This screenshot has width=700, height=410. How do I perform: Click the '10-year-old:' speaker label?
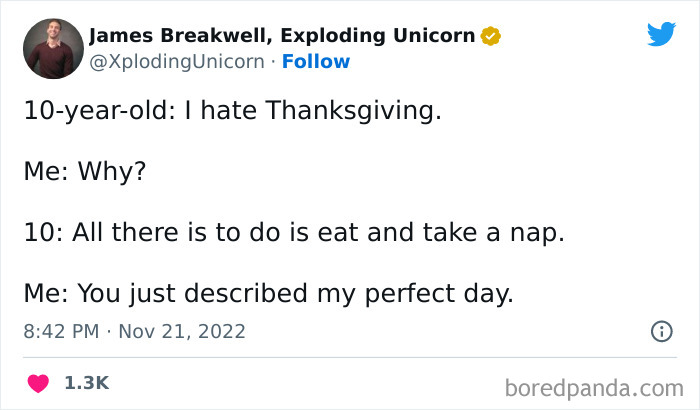click(98, 112)
